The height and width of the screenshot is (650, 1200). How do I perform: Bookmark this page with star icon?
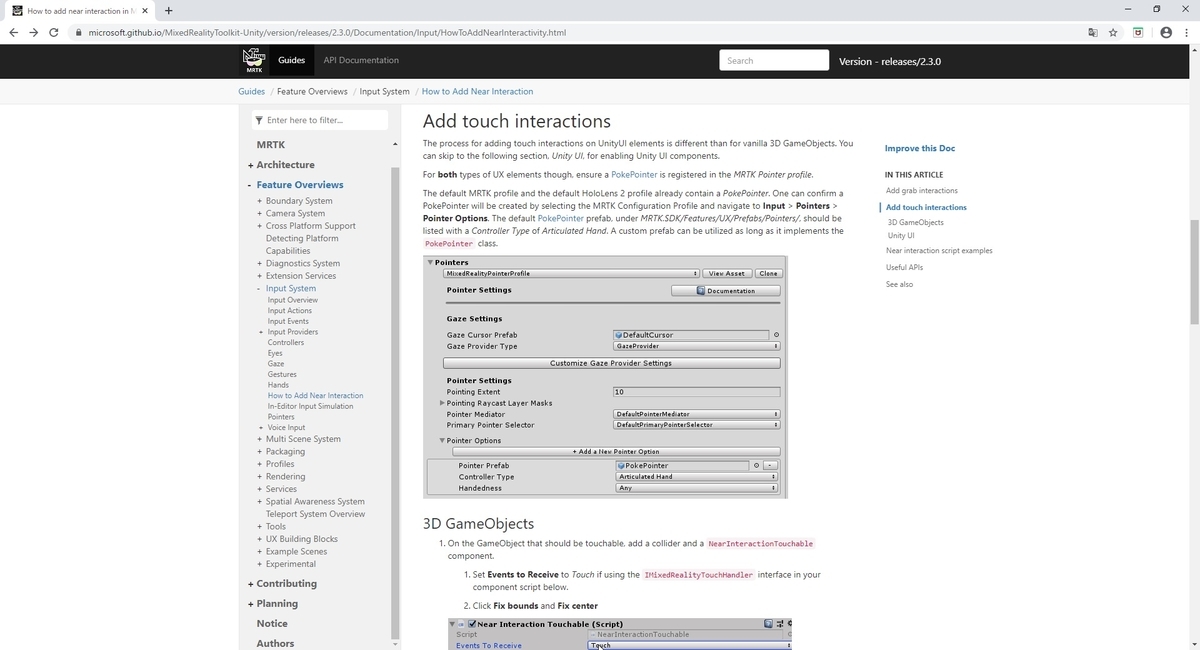[1113, 32]
